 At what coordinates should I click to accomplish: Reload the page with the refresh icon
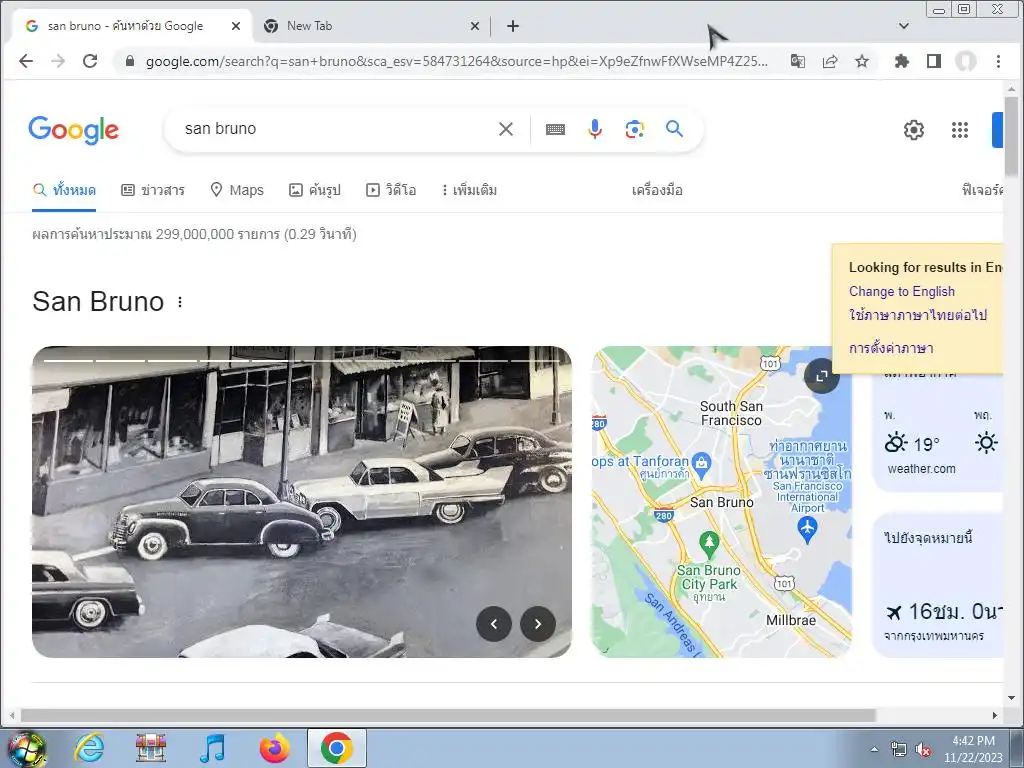(x=89, y=61)
